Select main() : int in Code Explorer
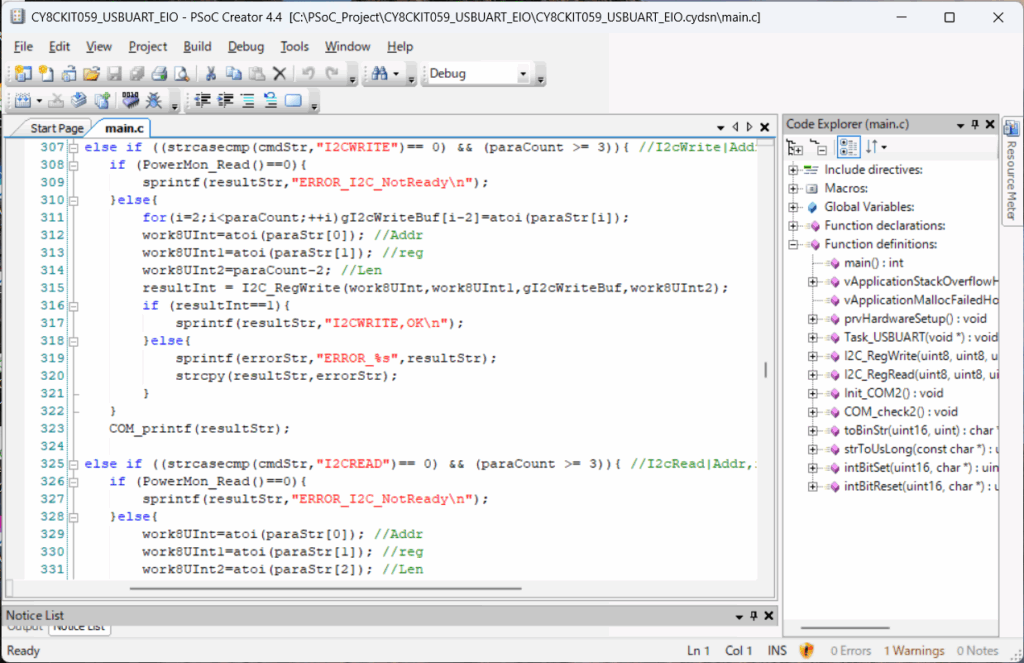This screenshot has height=663, width=1024. coord(873,263)
